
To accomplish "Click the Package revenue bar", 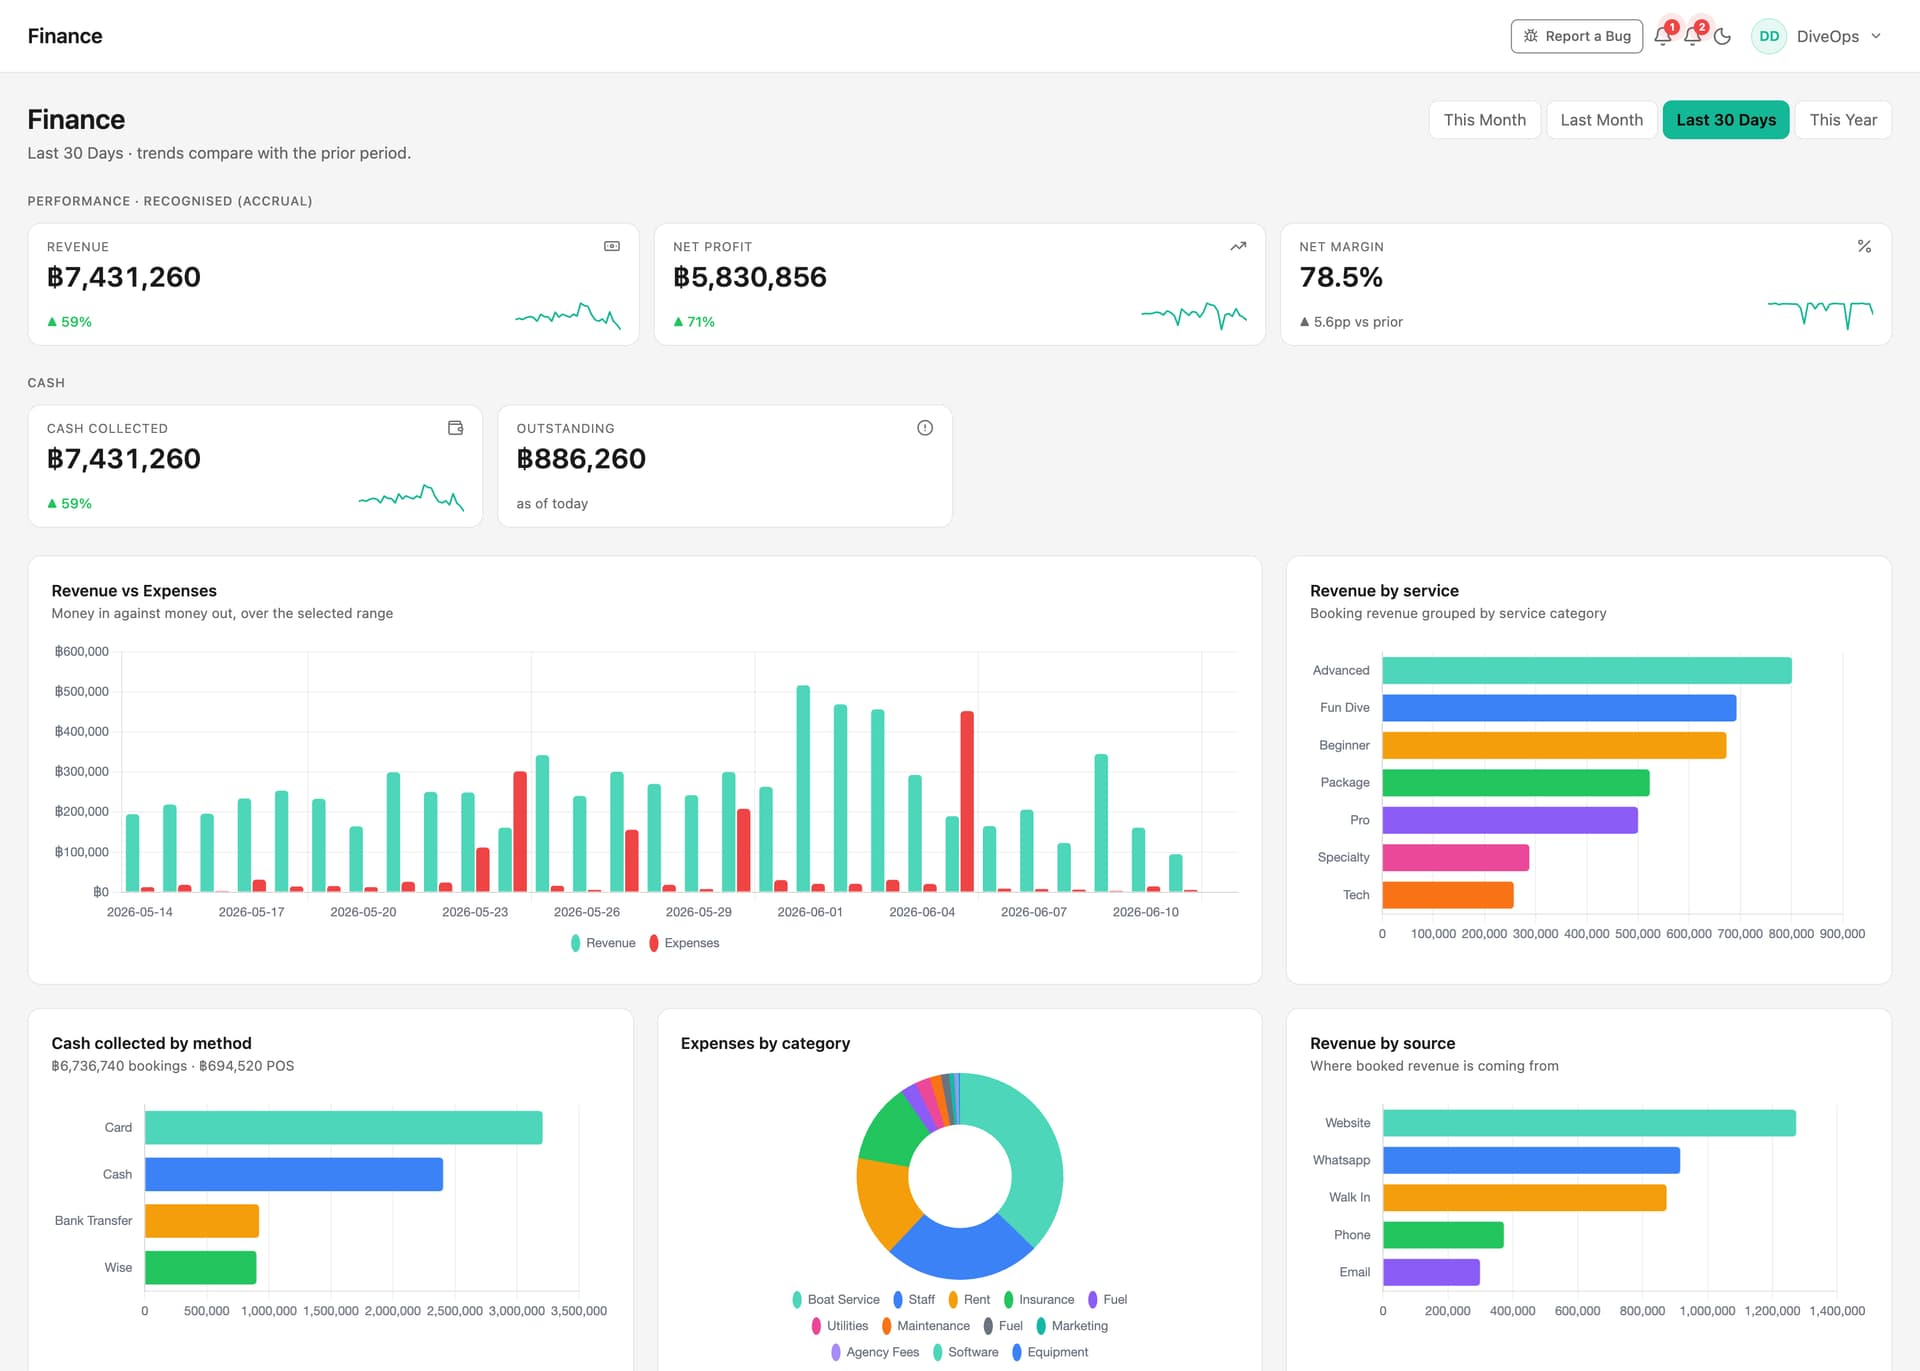I will [x=1516, y=783].
